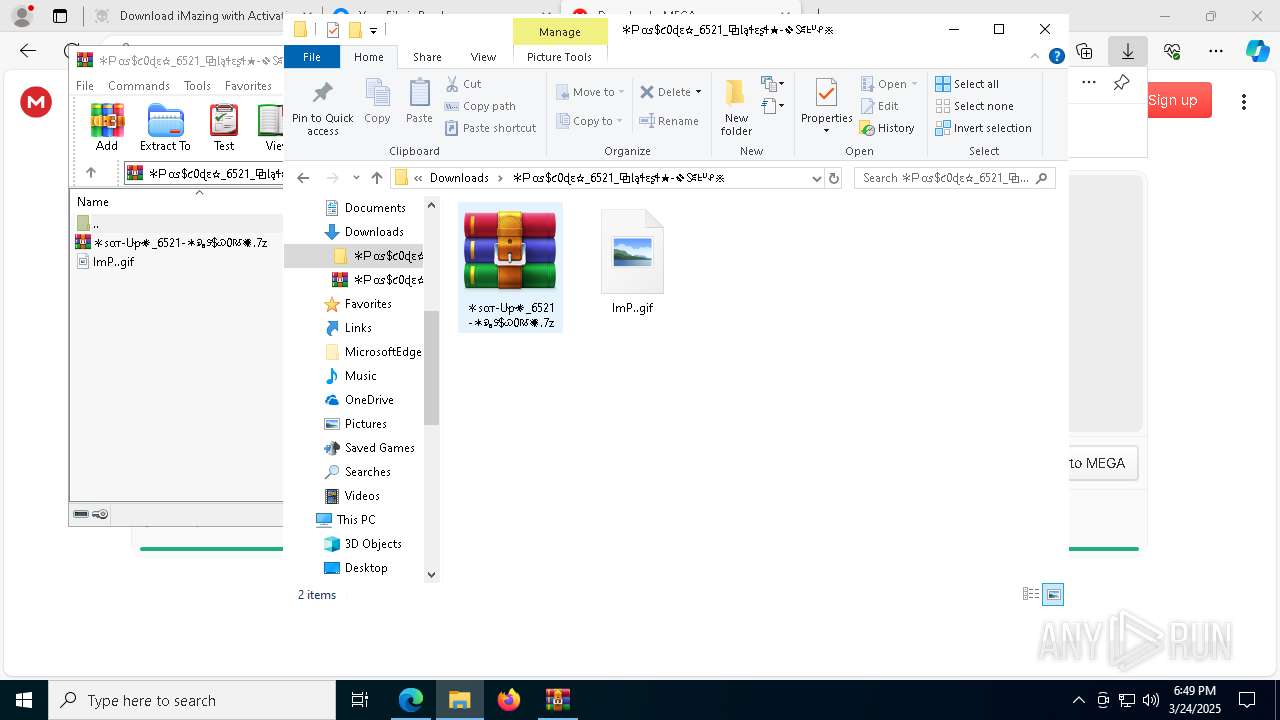This screenshot has width=1280, height=720.
Task: Open the Delete dropdown arrow
Action: point(698,92)
